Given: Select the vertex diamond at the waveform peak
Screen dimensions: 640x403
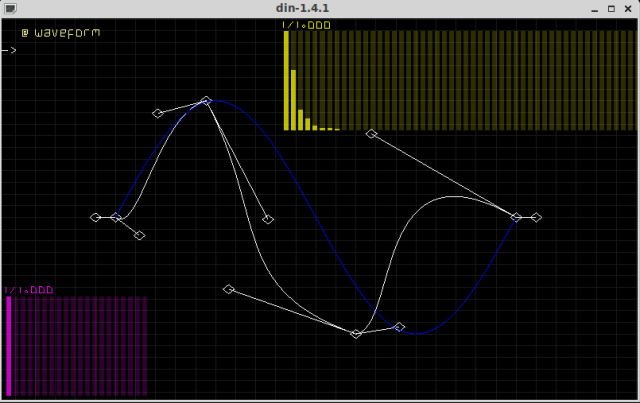Looking at the screenshot, I should point(206,101).
